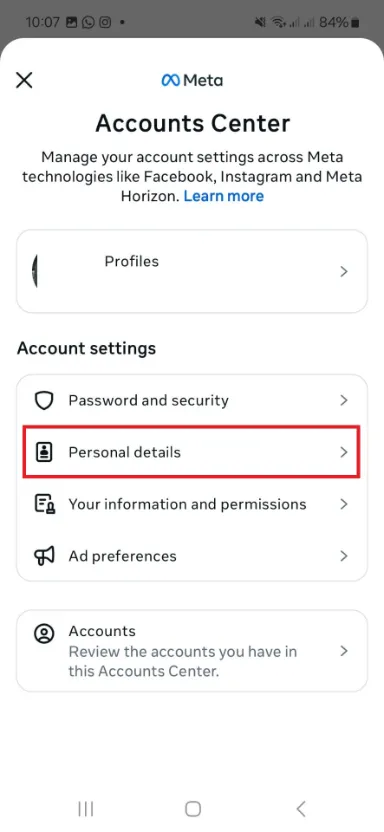Screen dimensions: 384x832
Task: Click the person circle icon for Accounts
Action: [44, 634]
